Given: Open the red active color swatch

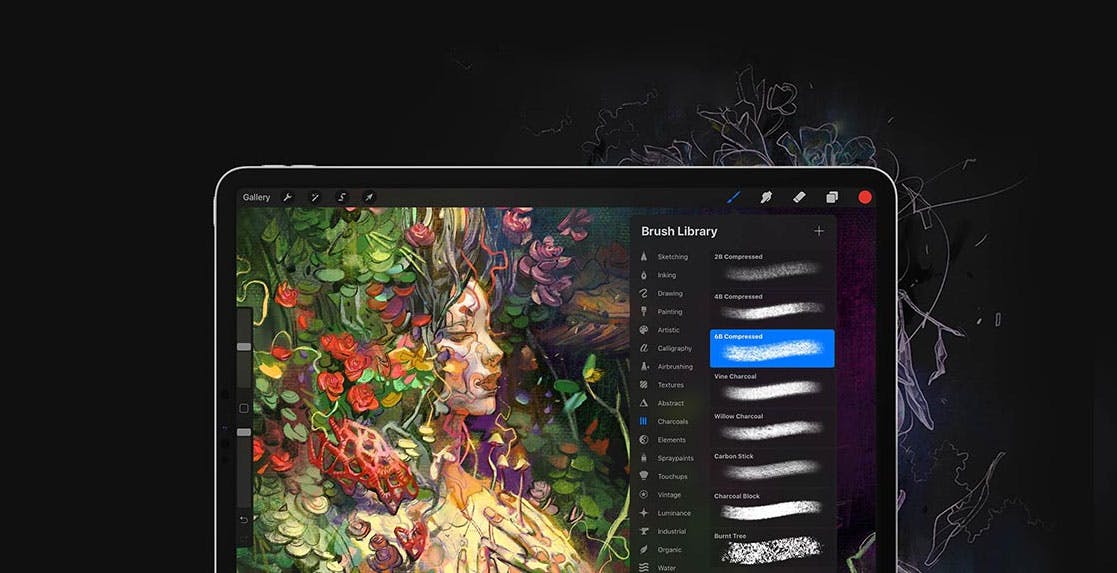Looking at the screenshot, I should (x=865, y=197).
